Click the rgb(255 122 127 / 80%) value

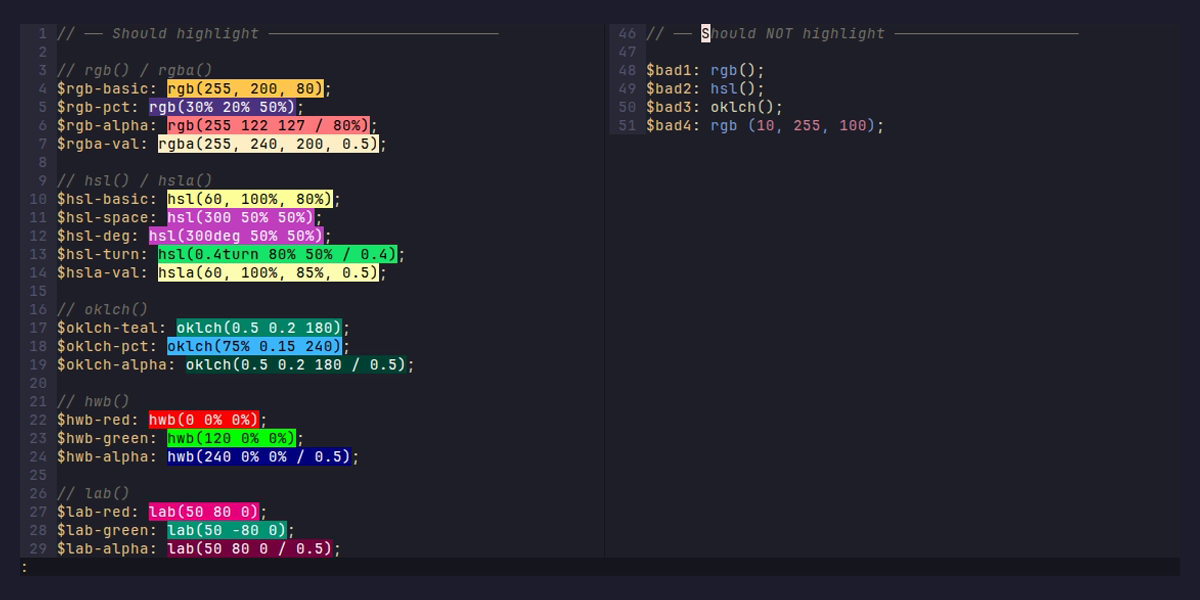tap(268, 125)
